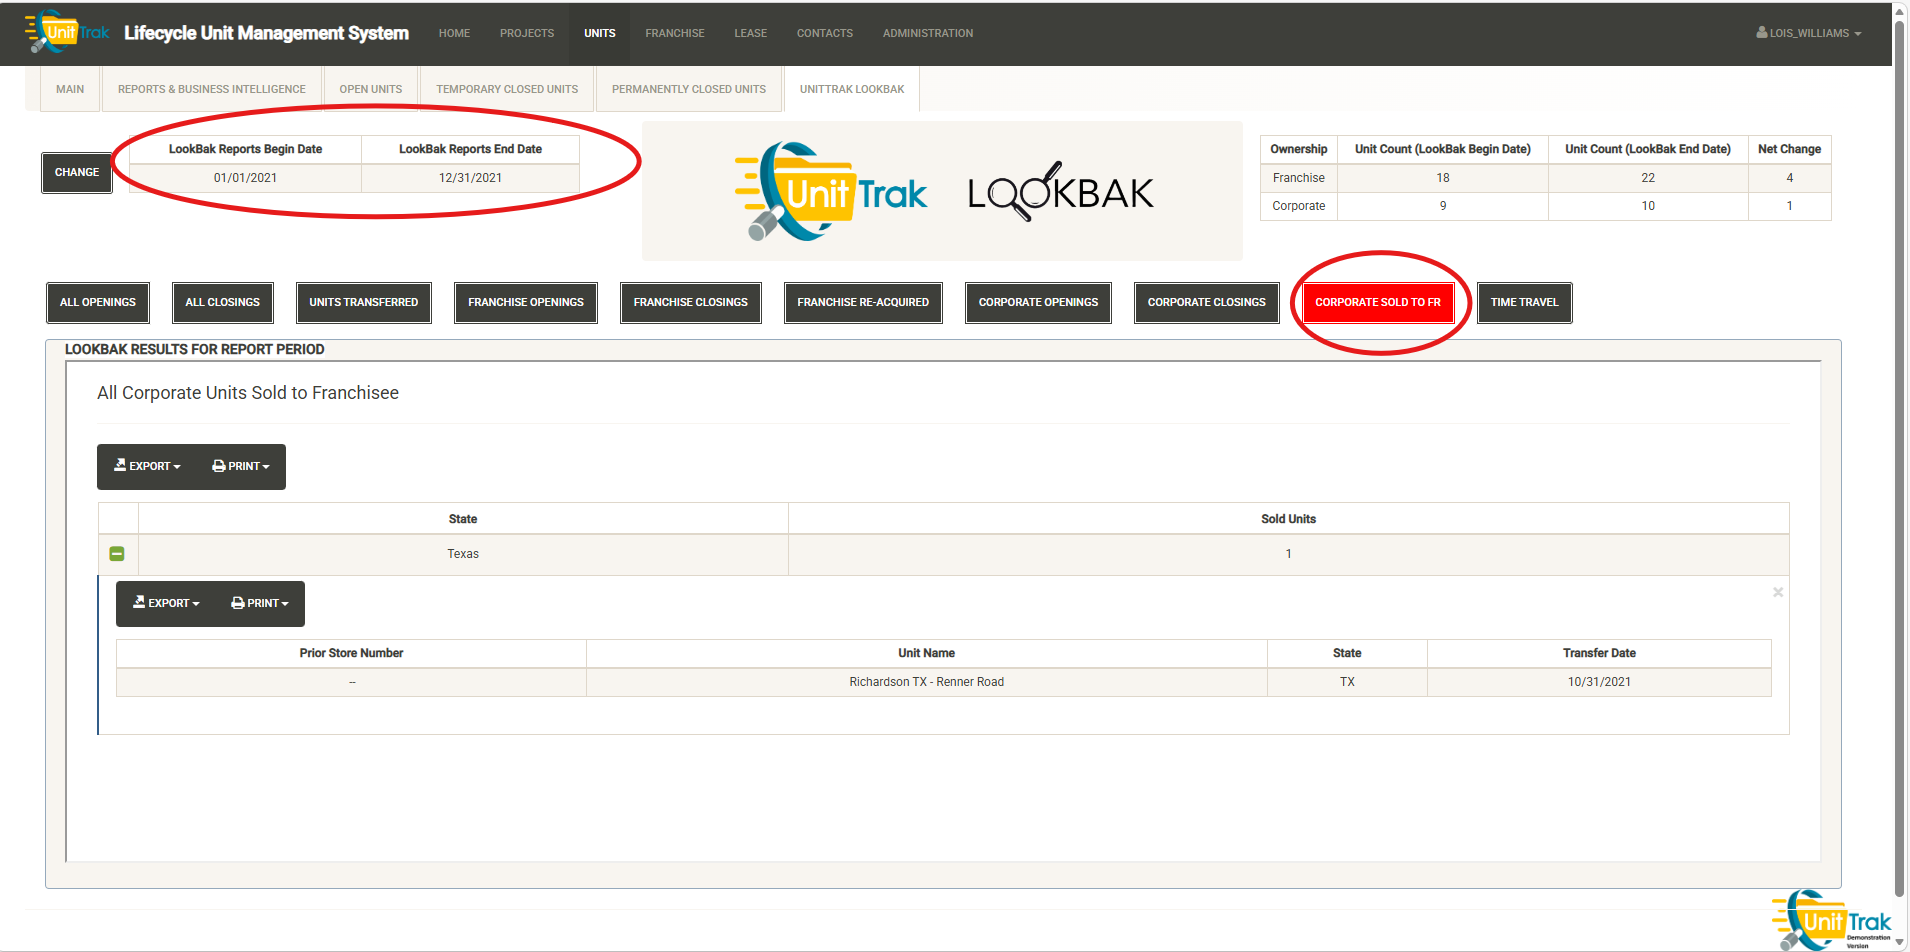The height and width of the screenshot is (952, 1910).
Task: Click the Franchise begin count 18 link
Action: tap(1442, 178)
